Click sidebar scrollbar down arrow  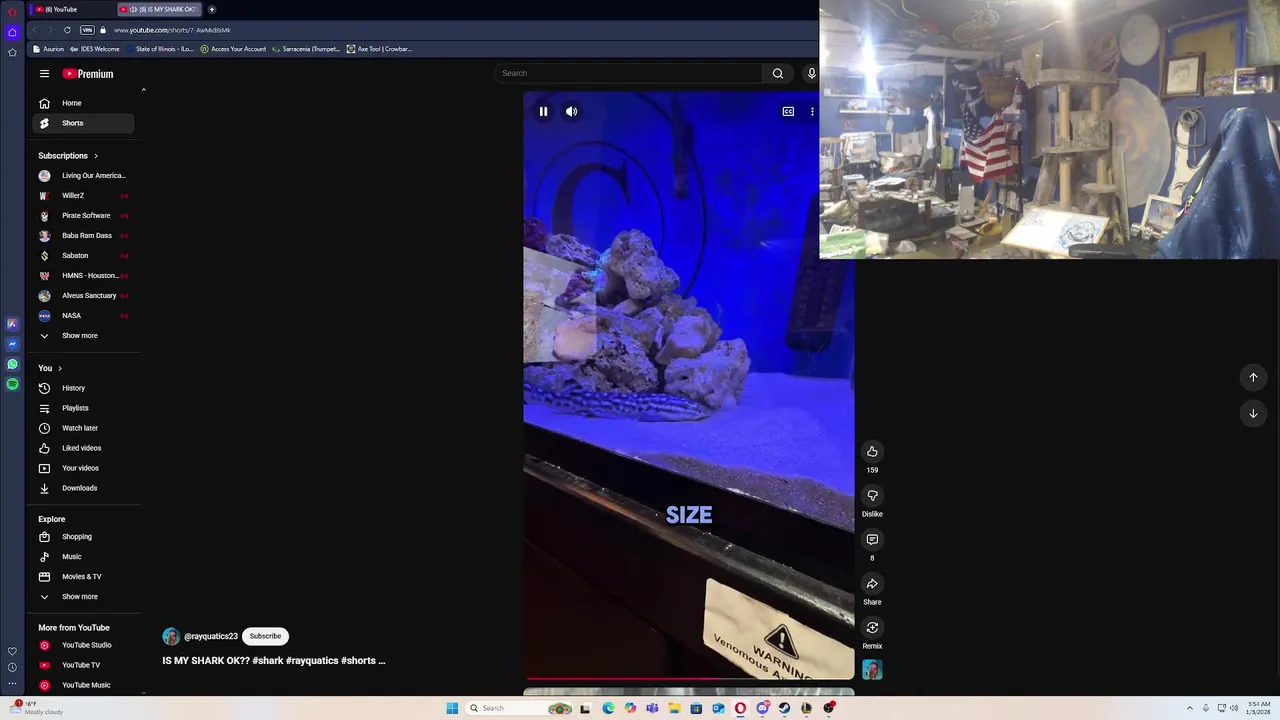[143, 691]
